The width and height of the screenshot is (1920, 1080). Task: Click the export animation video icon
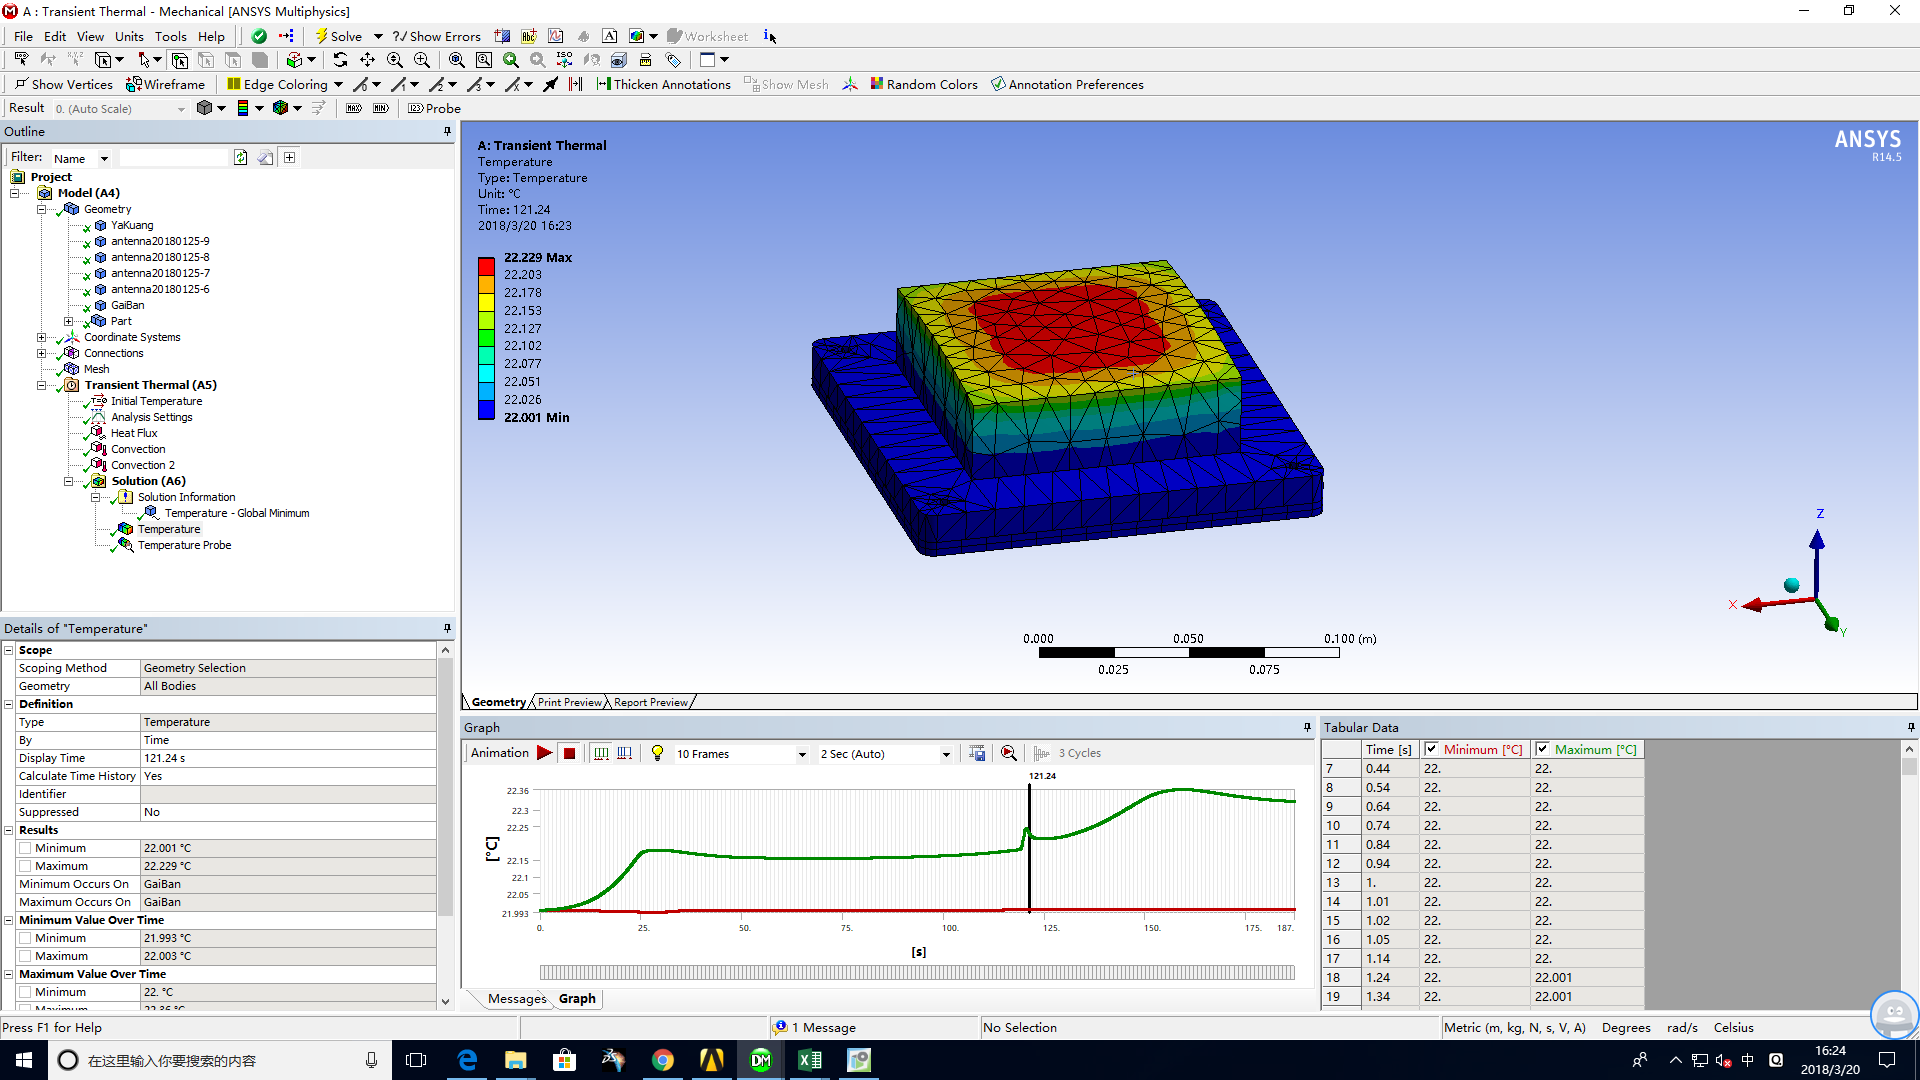click(x=977, y=753)
